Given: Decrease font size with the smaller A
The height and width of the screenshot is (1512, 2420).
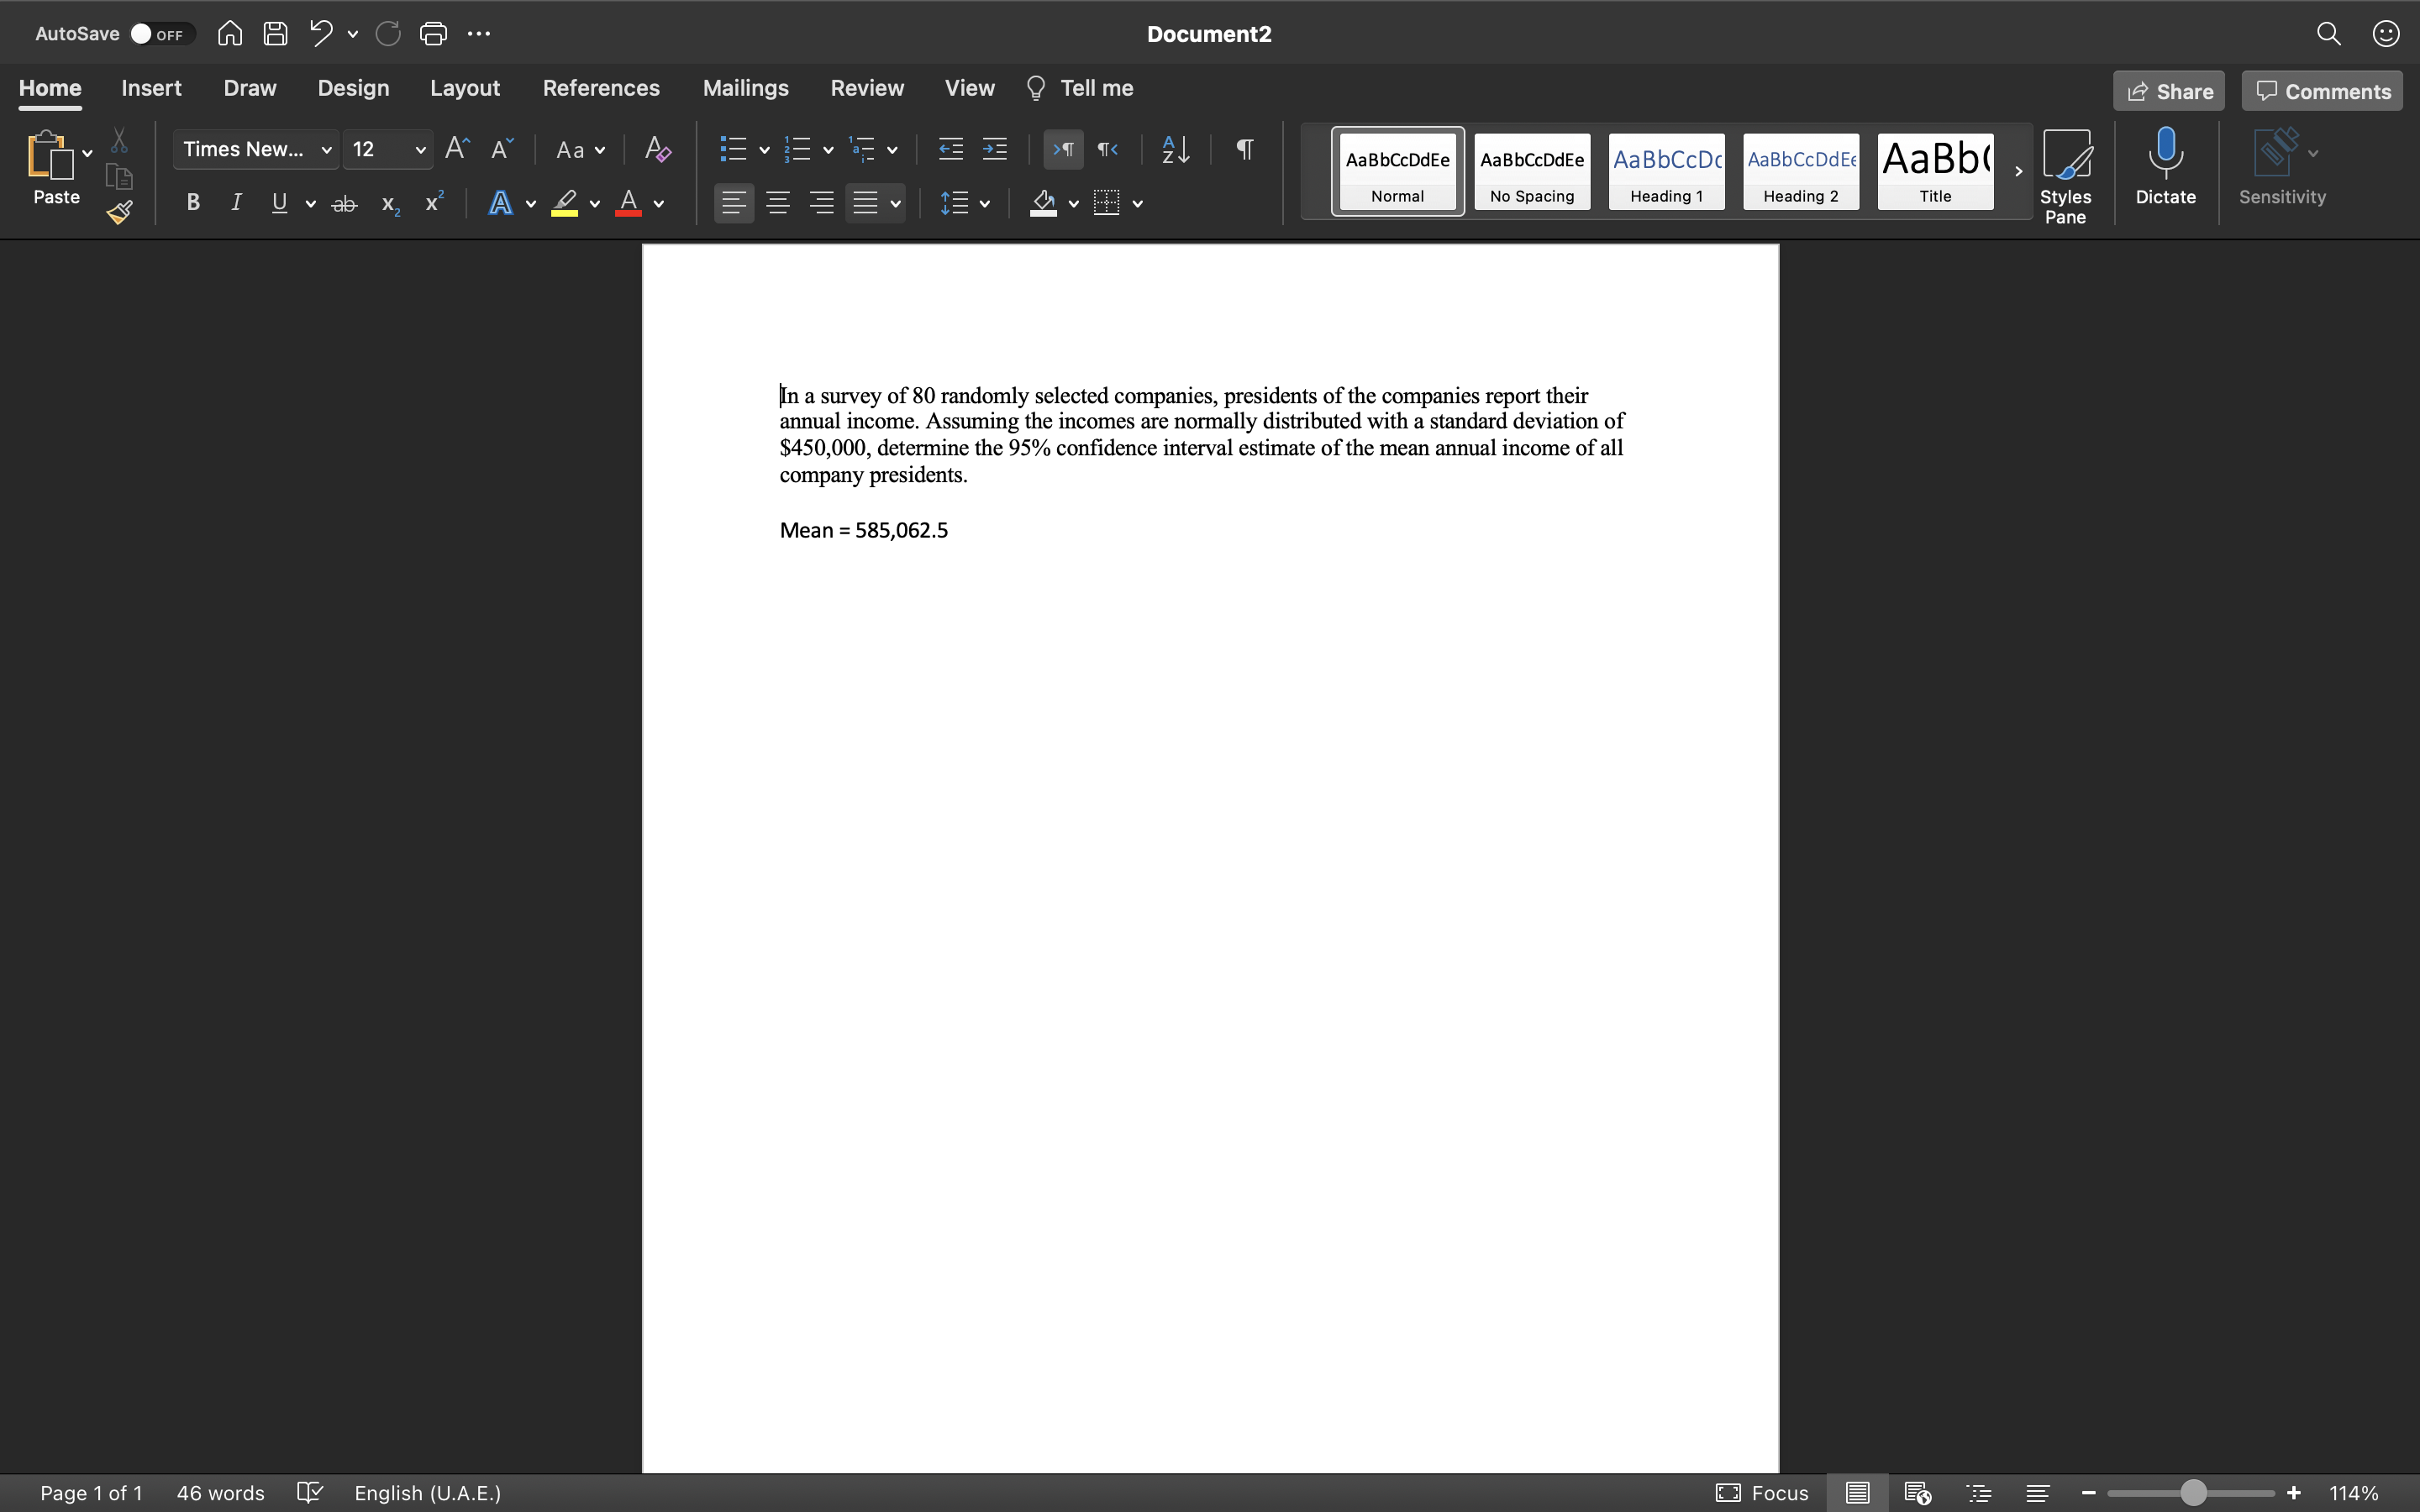Looking at the screenshot, I should point(502,149).
